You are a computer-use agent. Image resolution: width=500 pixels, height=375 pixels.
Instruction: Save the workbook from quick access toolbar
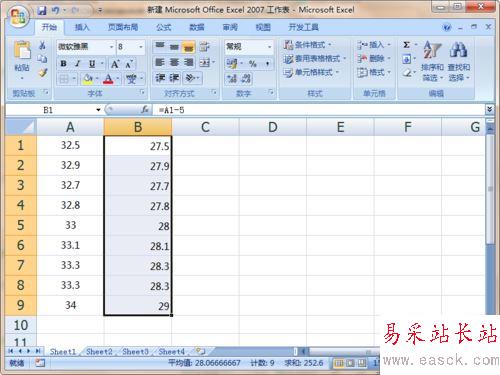42,10
